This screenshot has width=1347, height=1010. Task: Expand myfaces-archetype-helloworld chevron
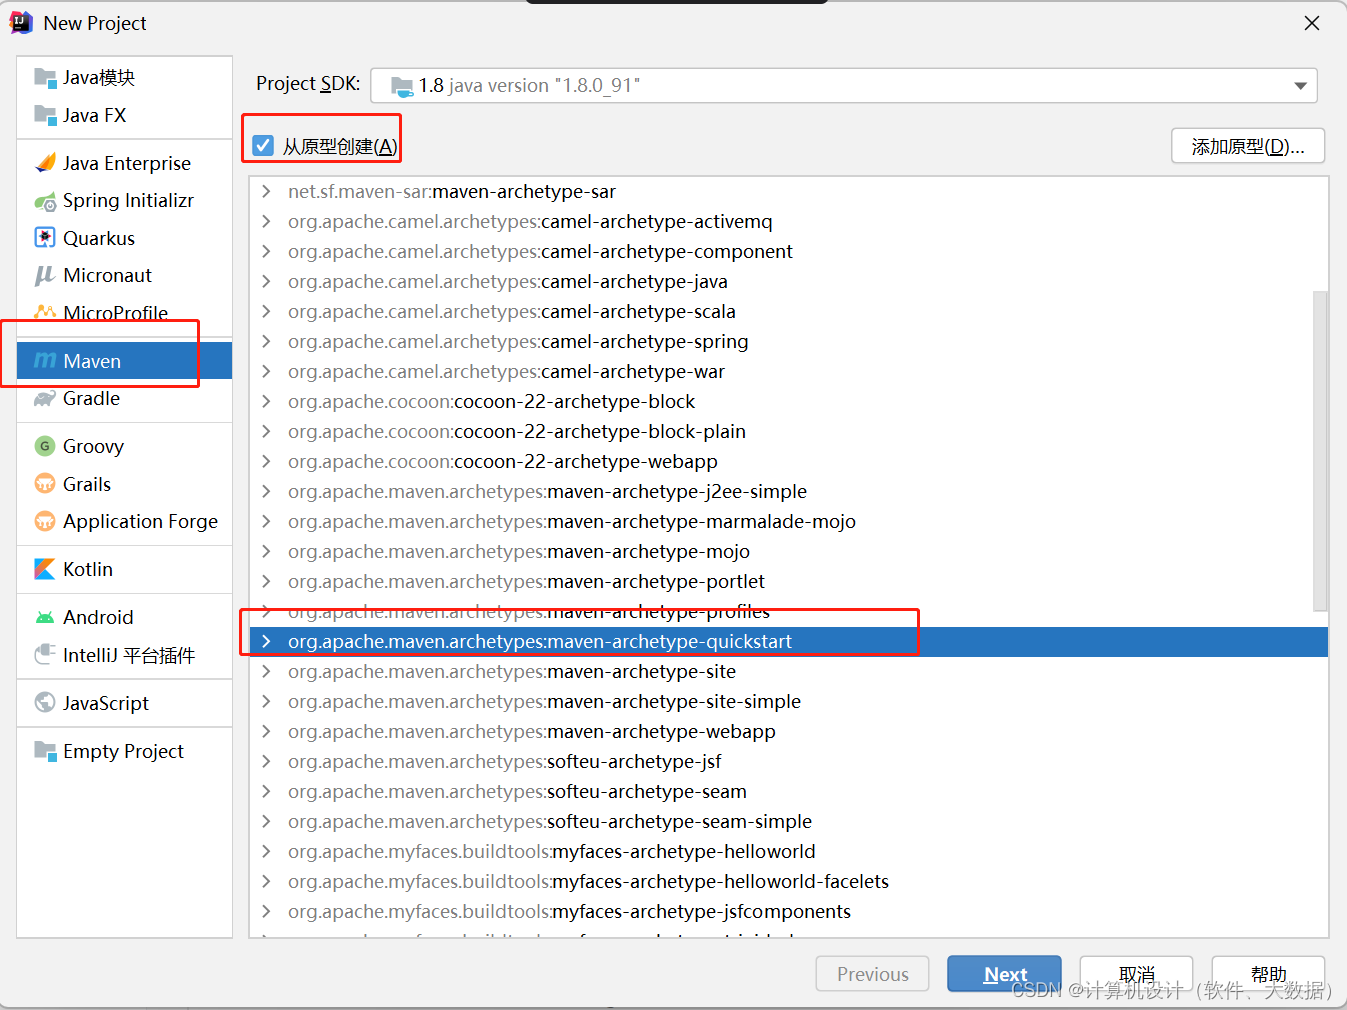(266, 851)
